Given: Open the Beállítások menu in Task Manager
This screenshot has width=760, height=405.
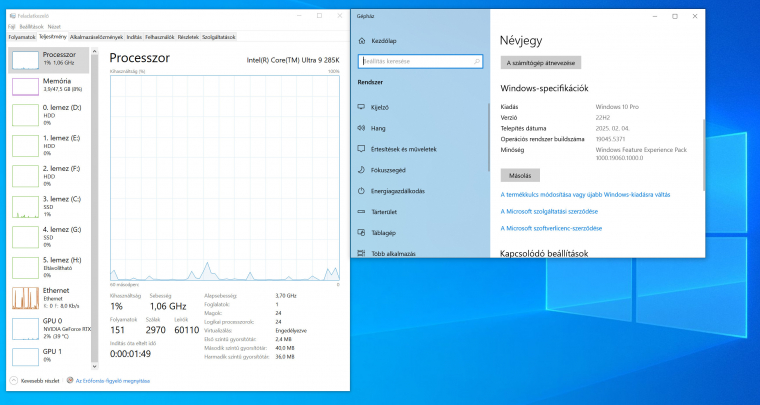Looking at the screenshot, I should click(32, 27).
